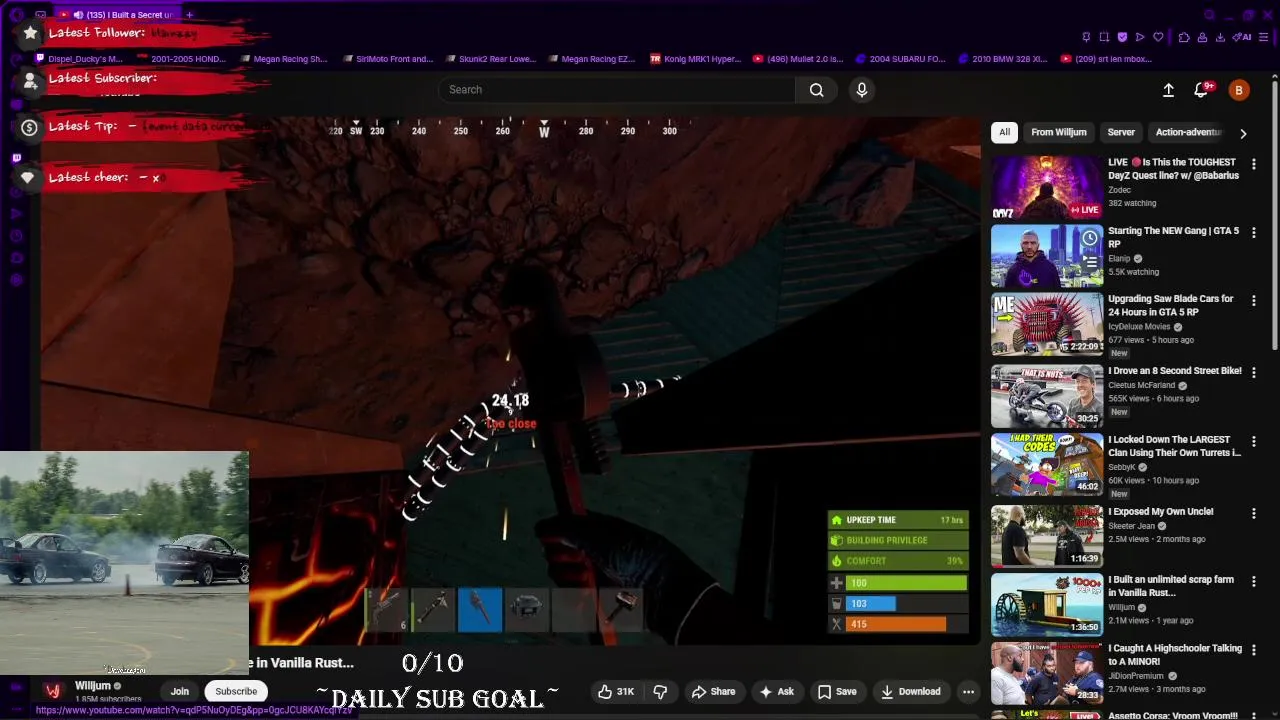The image size is (1280, 720).
Task: Click the Ask button
Action: pos(777,691)
